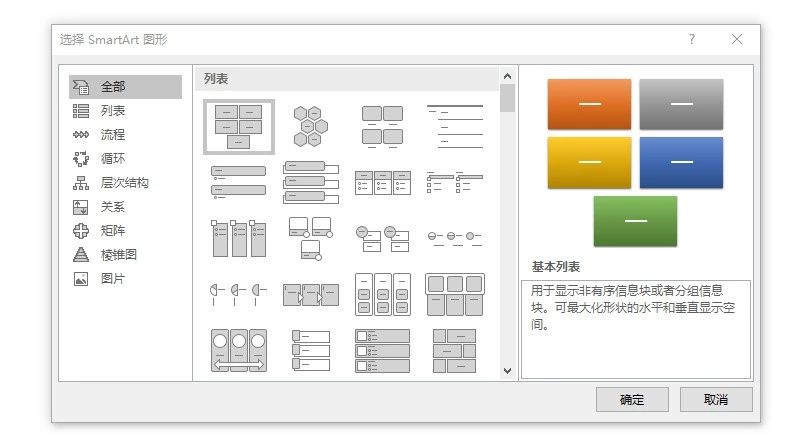795x448 pixels.
Task: Select the vertical box list with three stacked bars
Action: [x=310, y=182]
